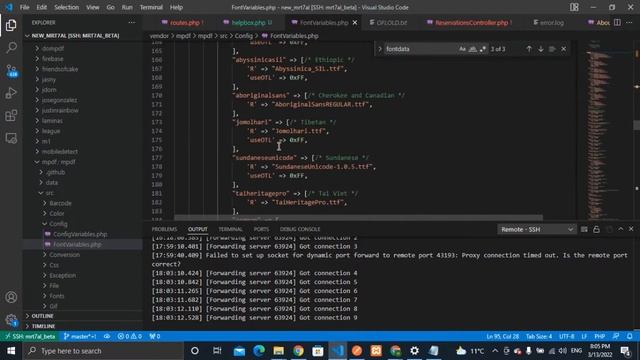Close the FontVariables.php tab
Viewport: 640px width, 360px height.
(x=355, y=23)
